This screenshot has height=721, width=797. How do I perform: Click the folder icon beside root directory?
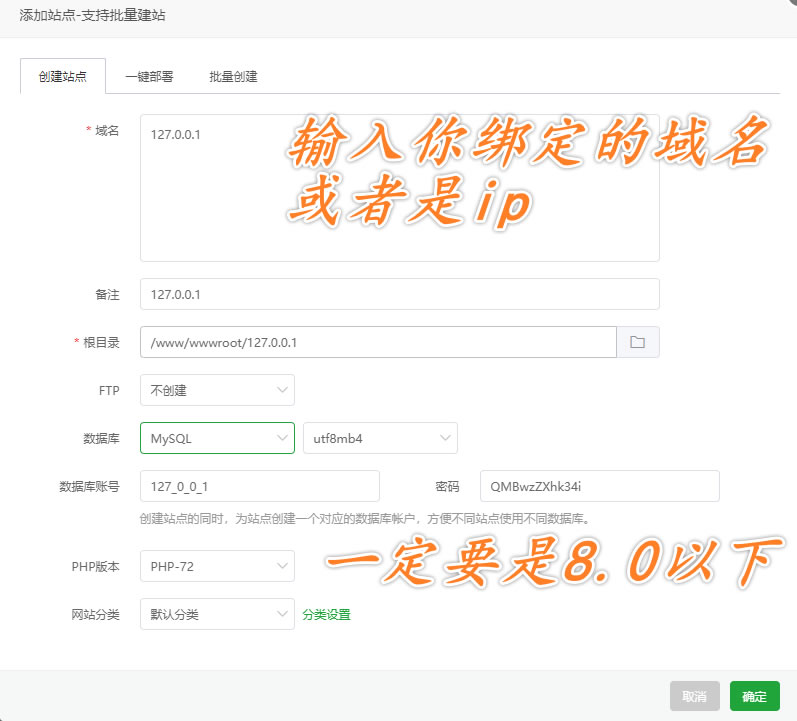pos(637,342)
